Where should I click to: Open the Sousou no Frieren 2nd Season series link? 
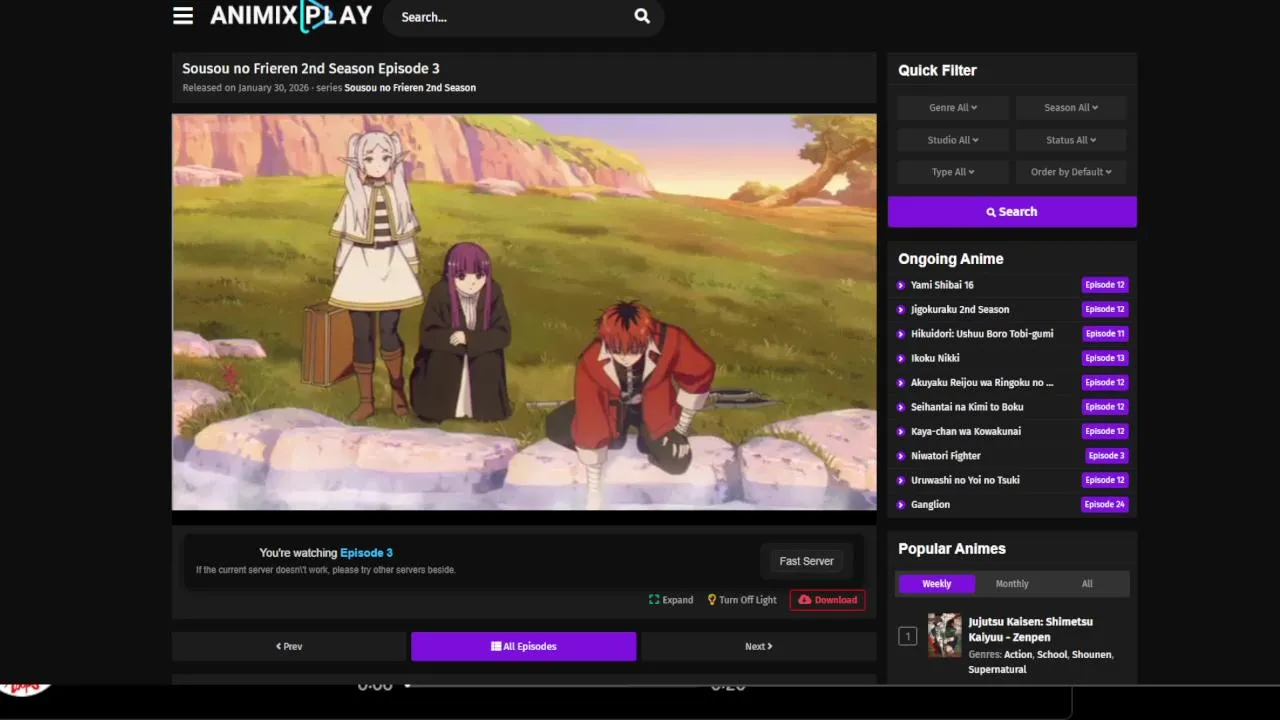(x=410, y=88)
